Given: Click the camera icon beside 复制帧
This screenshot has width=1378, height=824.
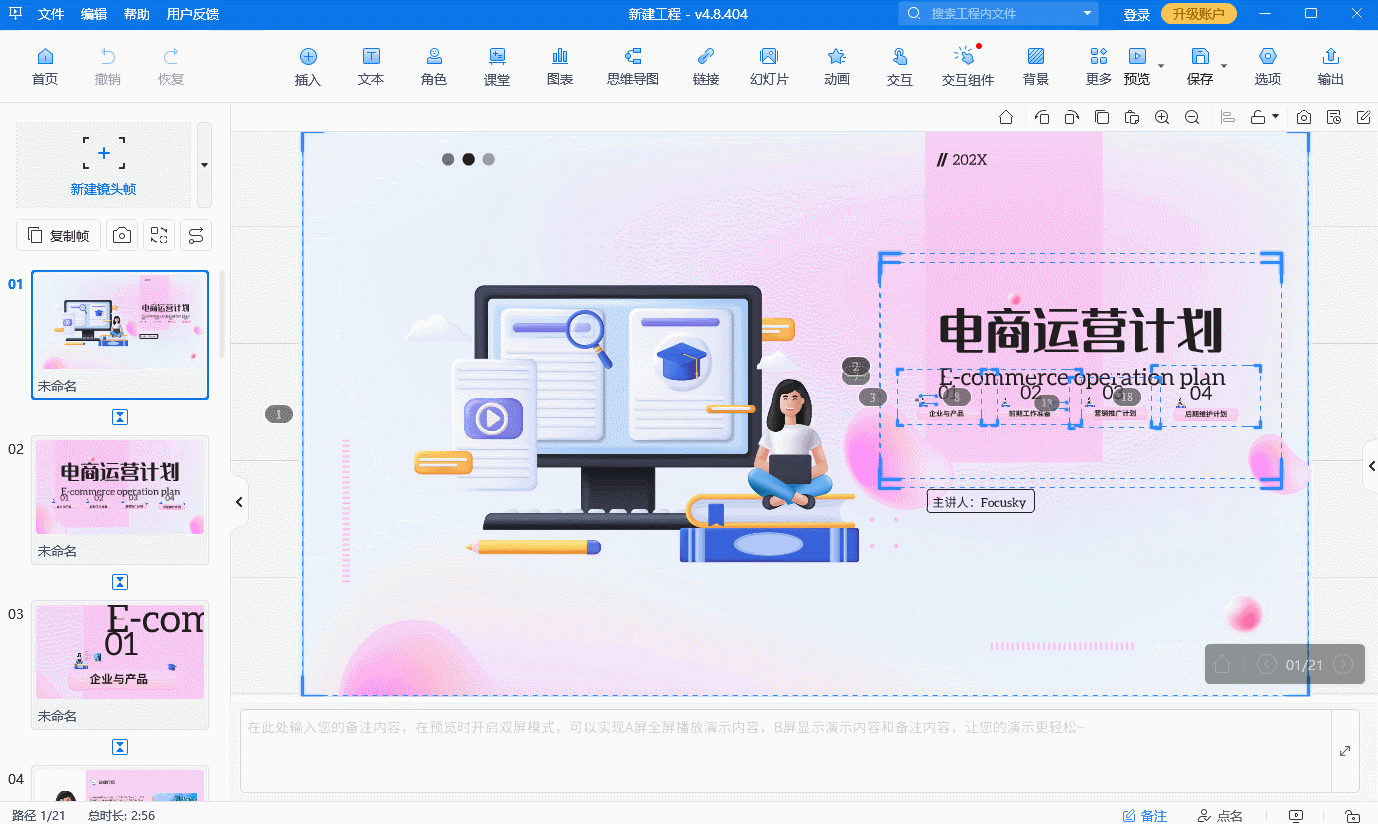Looking at the screenshot, I should coord(122,235).
